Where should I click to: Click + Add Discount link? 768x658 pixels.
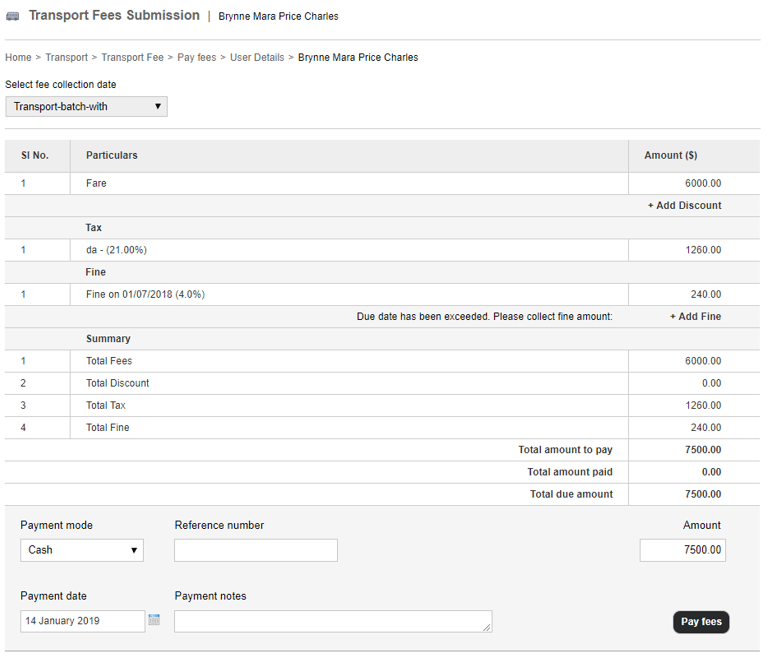(x=684, y=205)
